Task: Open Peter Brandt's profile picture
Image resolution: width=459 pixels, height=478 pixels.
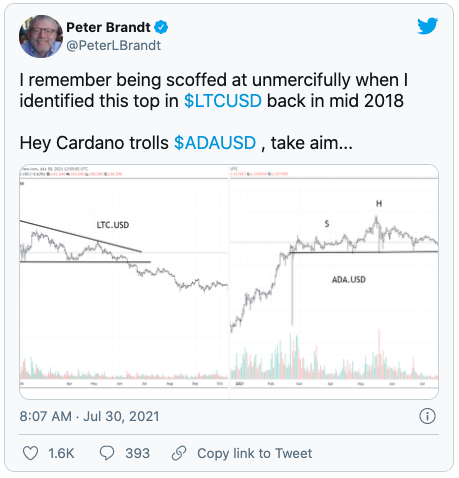Action: point(41,36)
